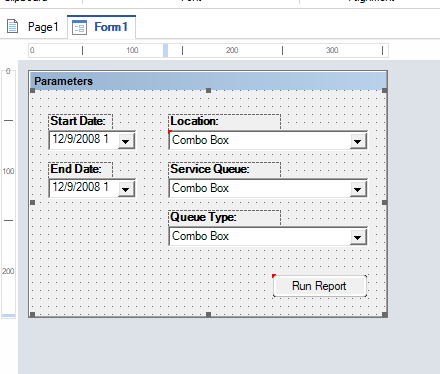This screenshot has width=440, height=374.
Task: Click the Parameters form title bar
Action: coord(208,81)
